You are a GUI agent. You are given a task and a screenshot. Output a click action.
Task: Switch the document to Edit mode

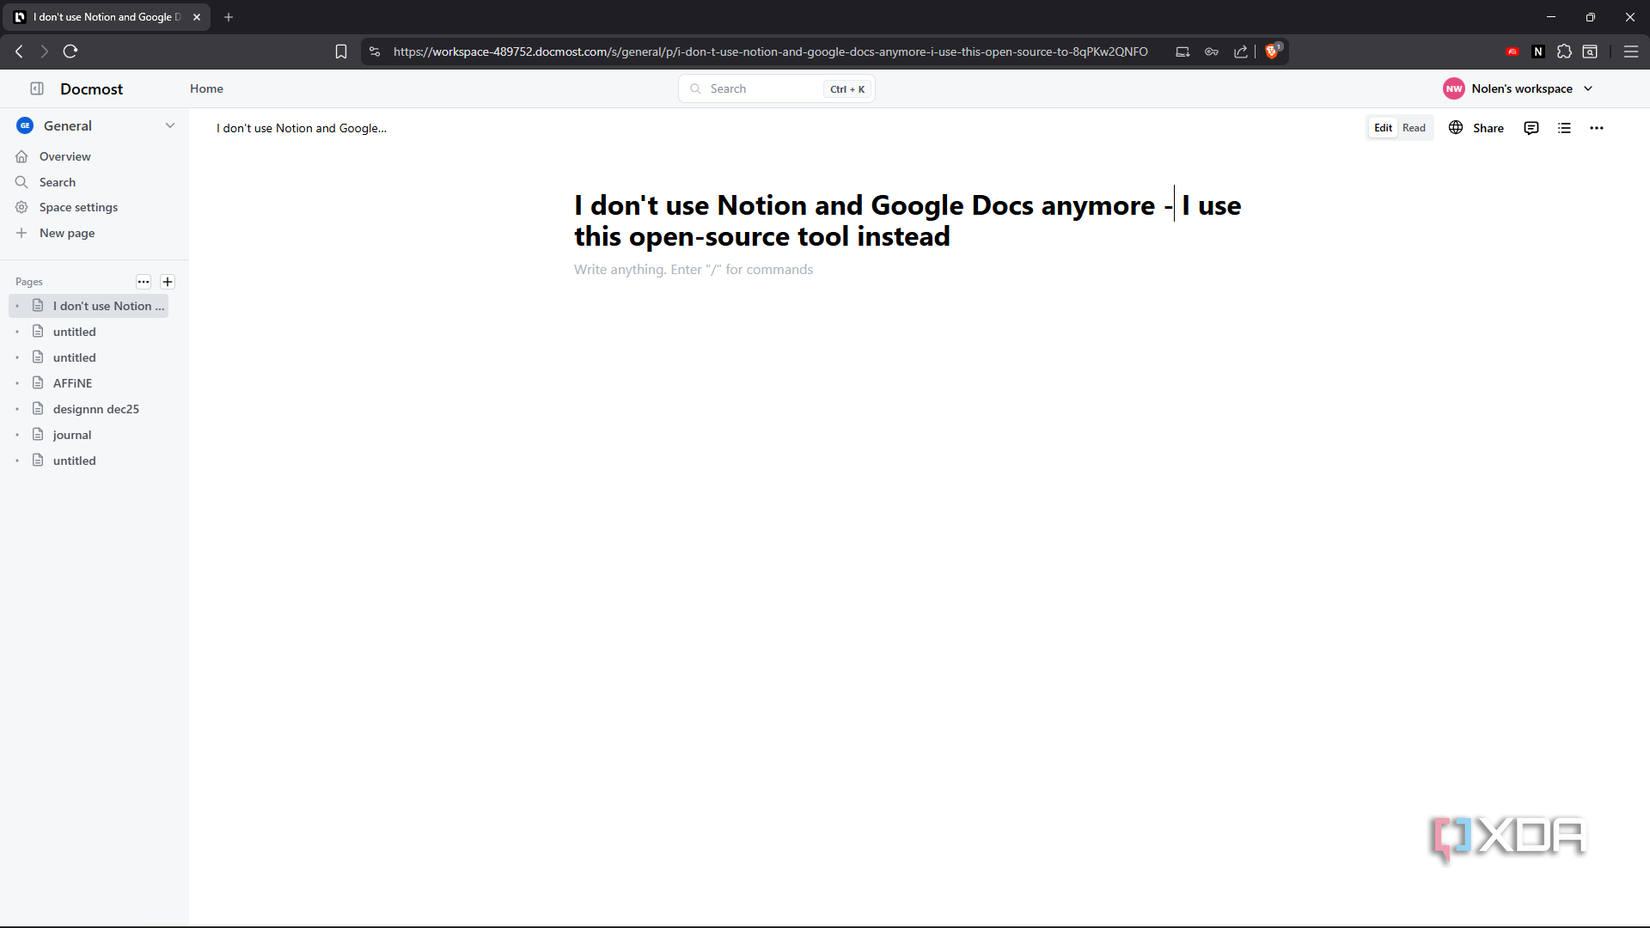click(1382, 127)
